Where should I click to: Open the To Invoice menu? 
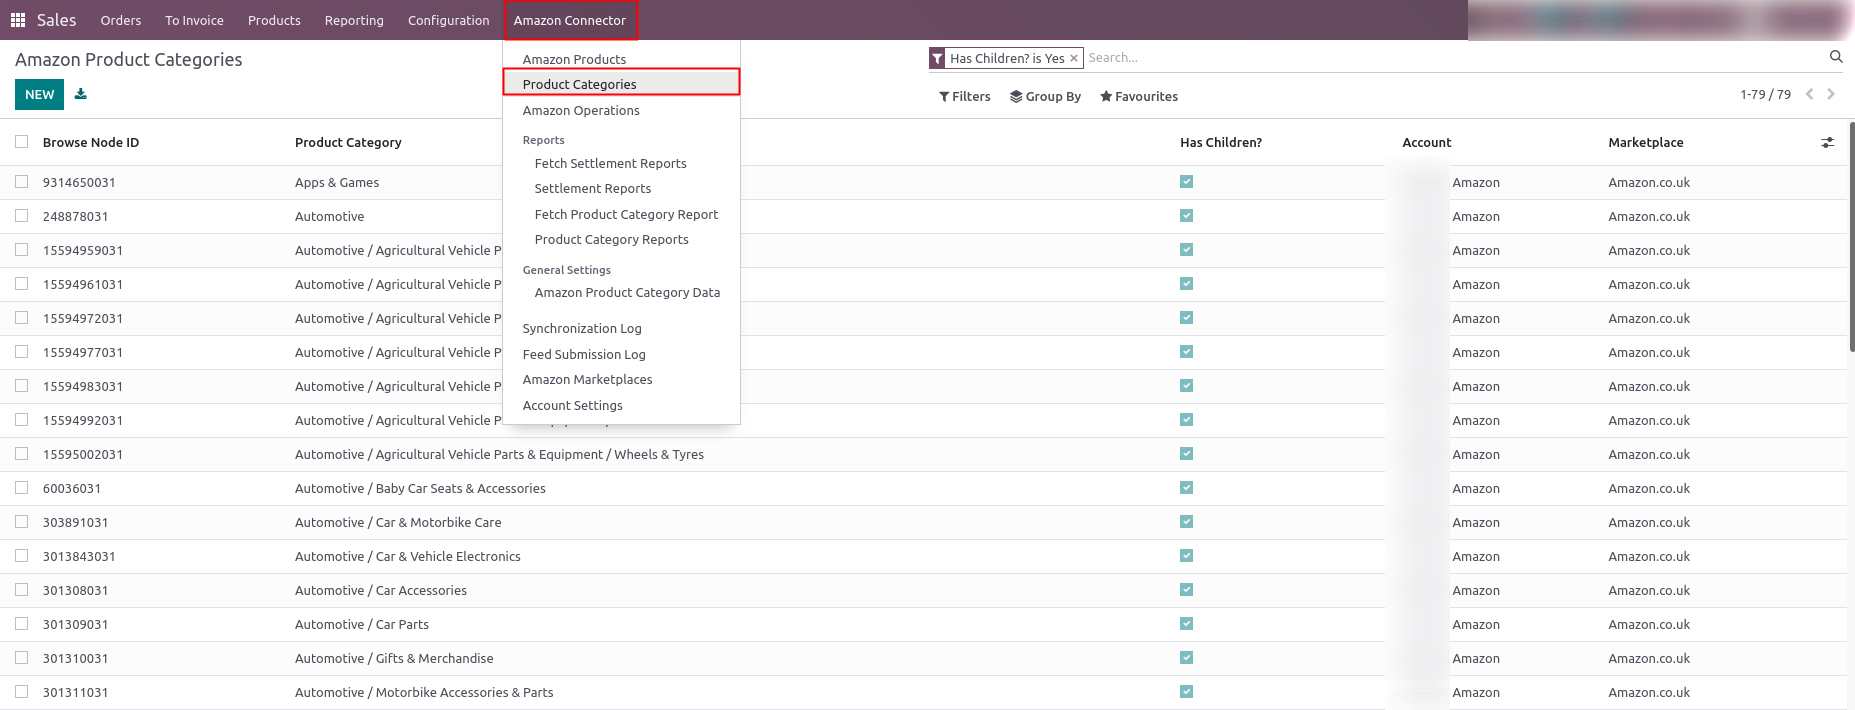point(194,20)
